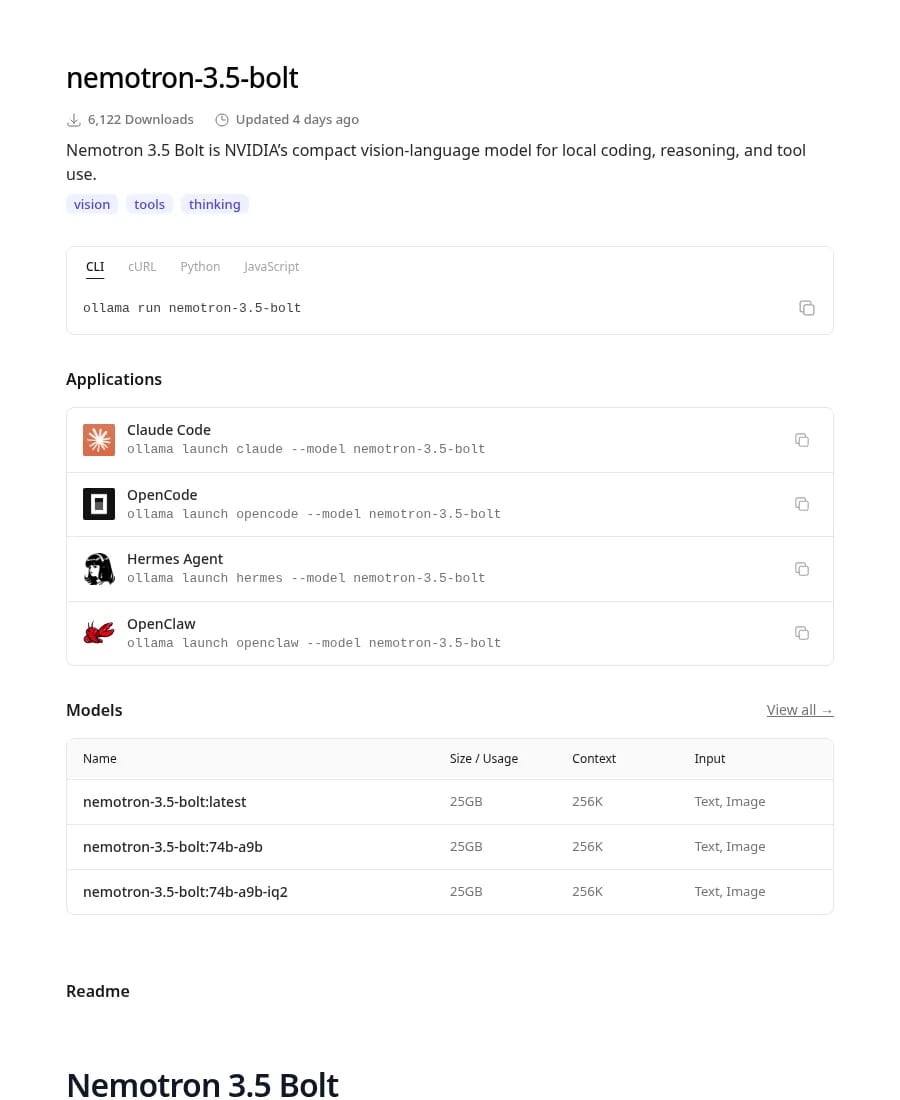
Task: Click the Claude Code app icon
Action: pos(99,440)
